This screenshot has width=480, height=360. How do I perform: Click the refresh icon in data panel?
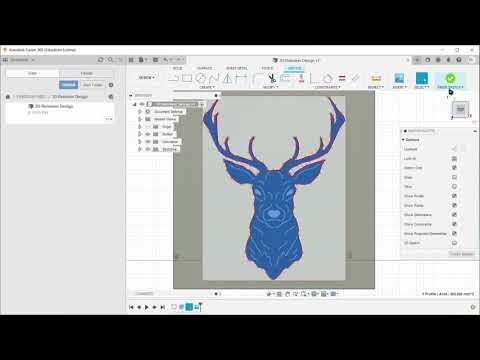click(101, 60)
